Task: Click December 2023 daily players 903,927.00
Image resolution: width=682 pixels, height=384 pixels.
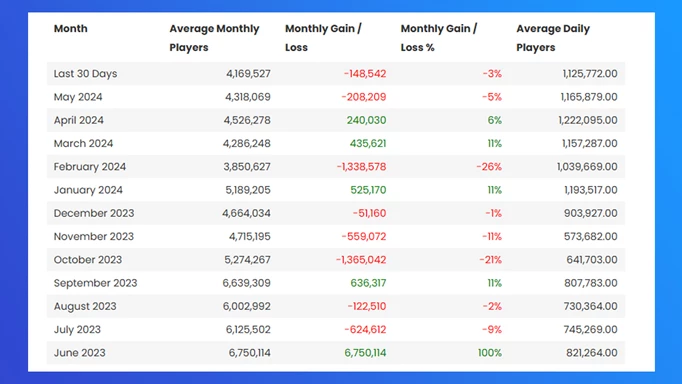Action: 591,214
